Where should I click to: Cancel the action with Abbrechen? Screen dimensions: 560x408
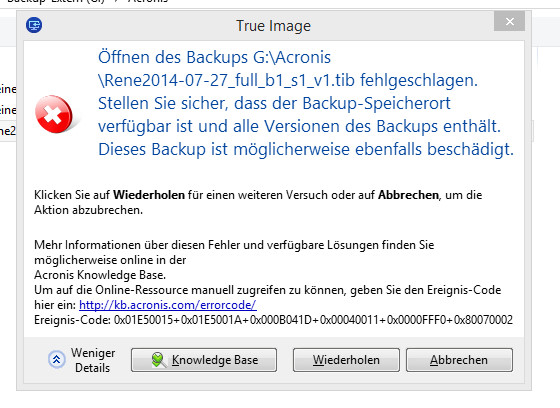[459, 360]
